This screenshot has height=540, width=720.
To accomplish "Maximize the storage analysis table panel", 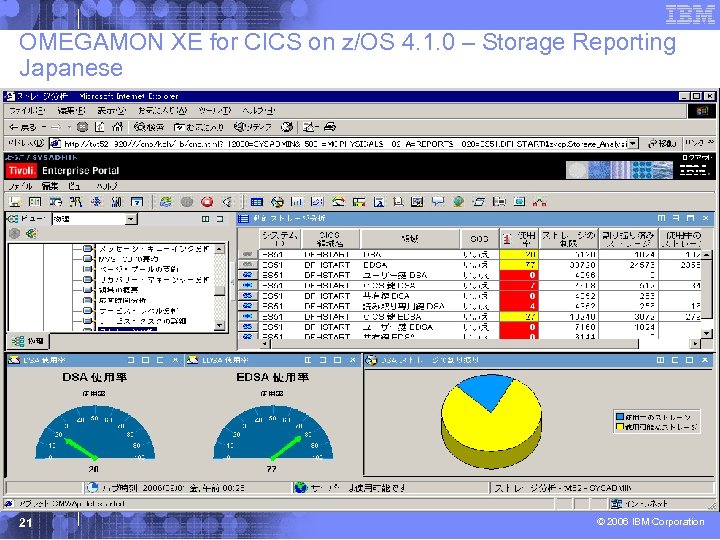I will click(691, 218).
